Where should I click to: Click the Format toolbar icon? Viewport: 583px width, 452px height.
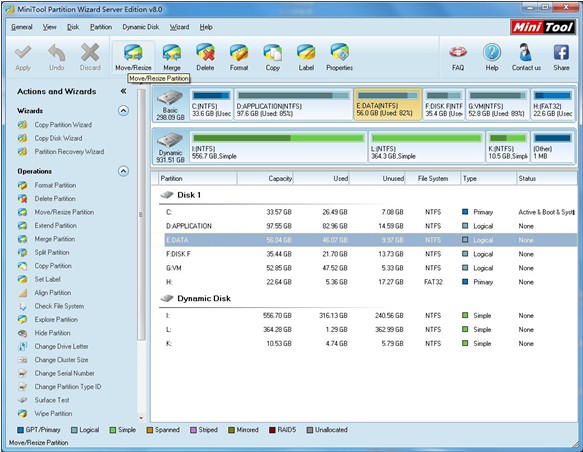pos(239,52)
